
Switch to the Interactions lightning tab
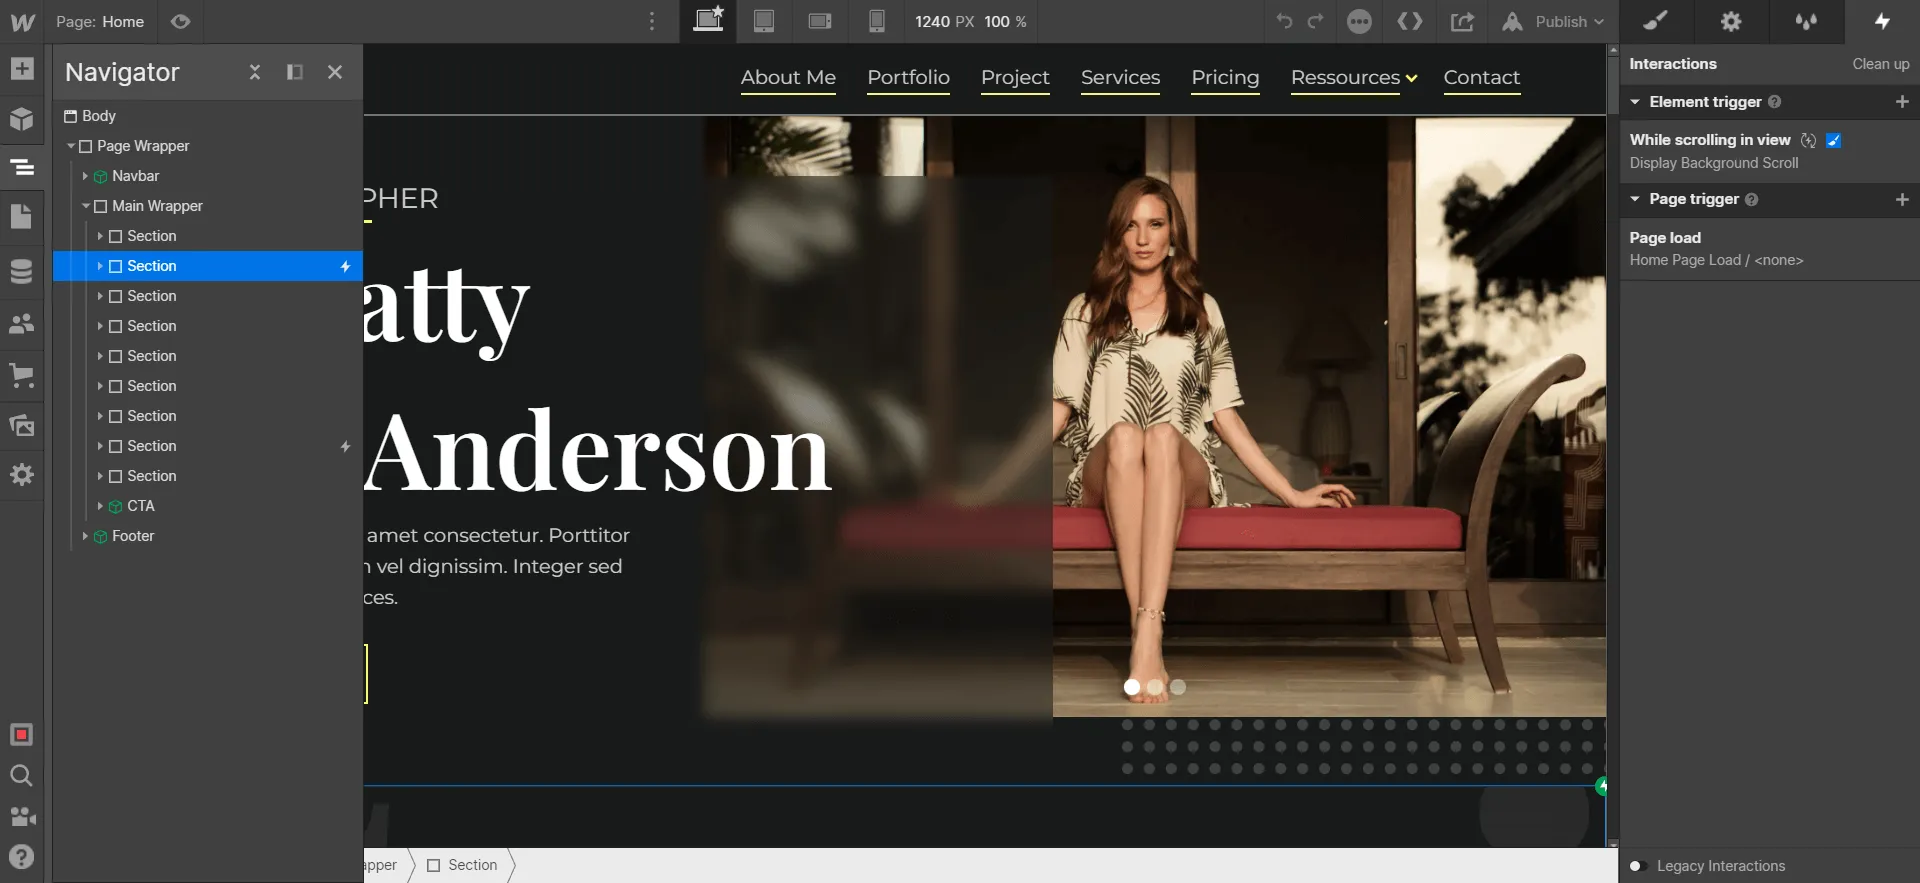coord(1882,21)
